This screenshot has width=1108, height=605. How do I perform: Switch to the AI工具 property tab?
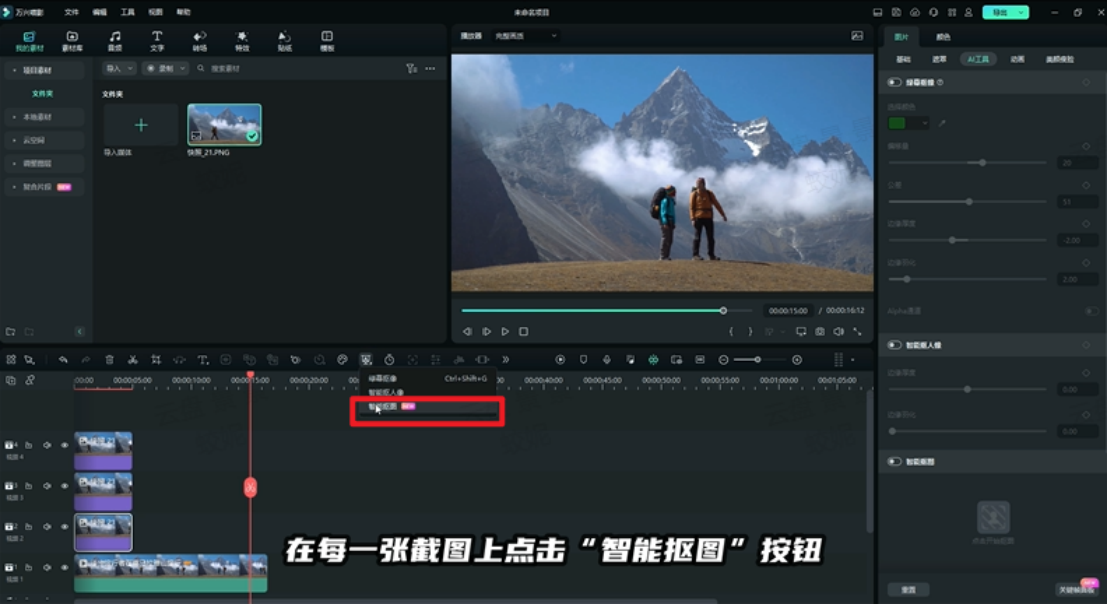tap(978, 59)
